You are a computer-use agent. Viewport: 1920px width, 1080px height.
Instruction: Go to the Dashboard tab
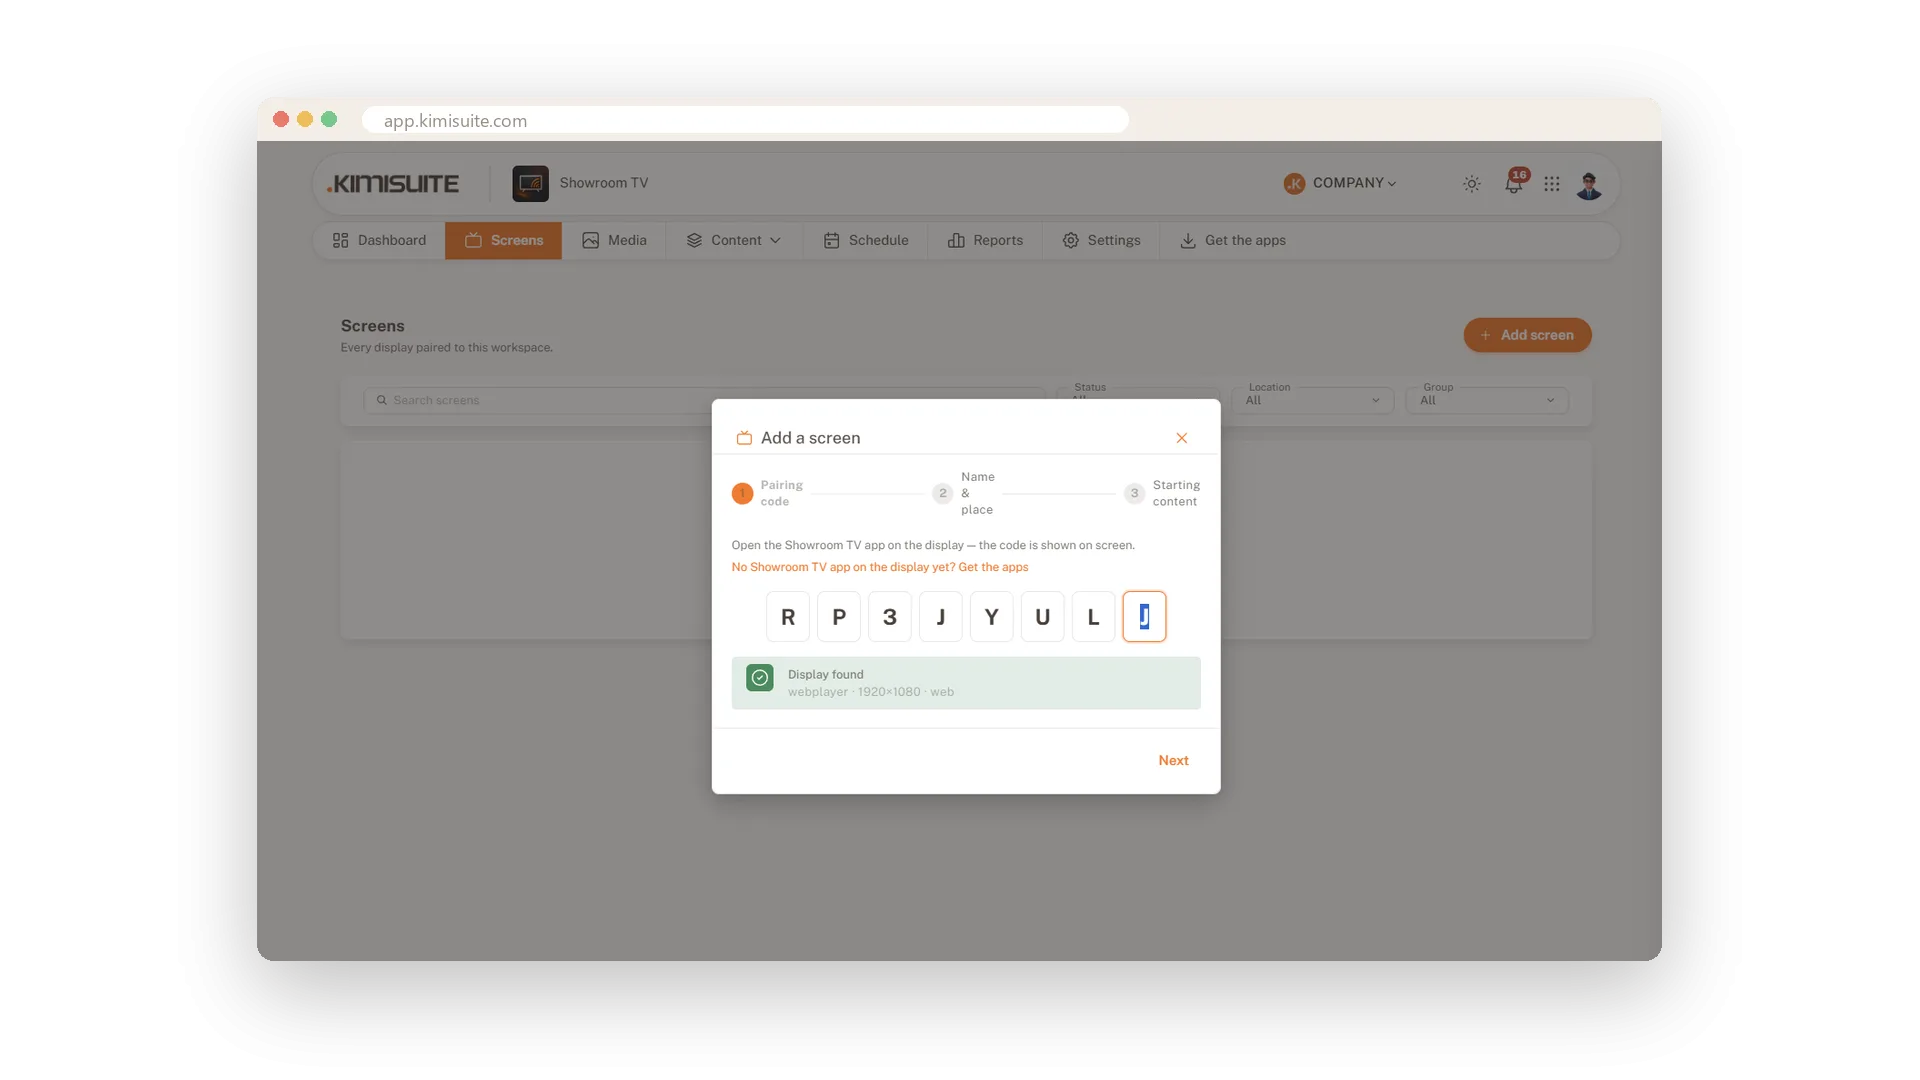[x=379, y=241]
